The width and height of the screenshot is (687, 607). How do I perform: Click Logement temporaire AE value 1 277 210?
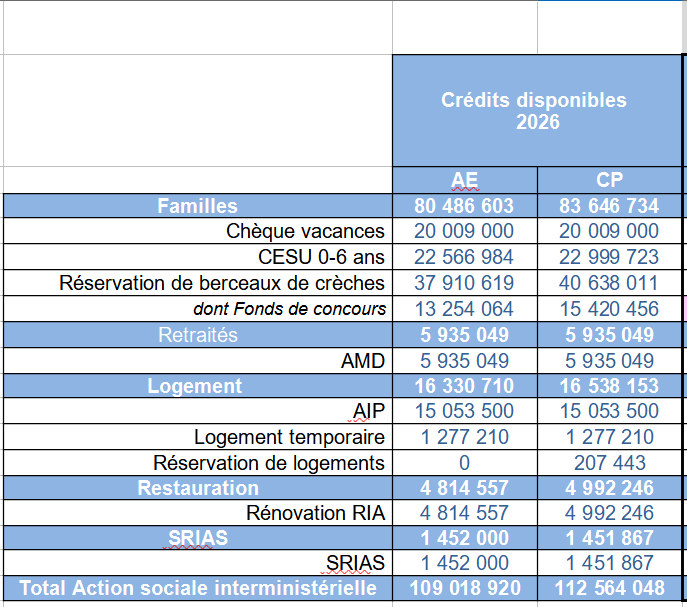(464, 437)
